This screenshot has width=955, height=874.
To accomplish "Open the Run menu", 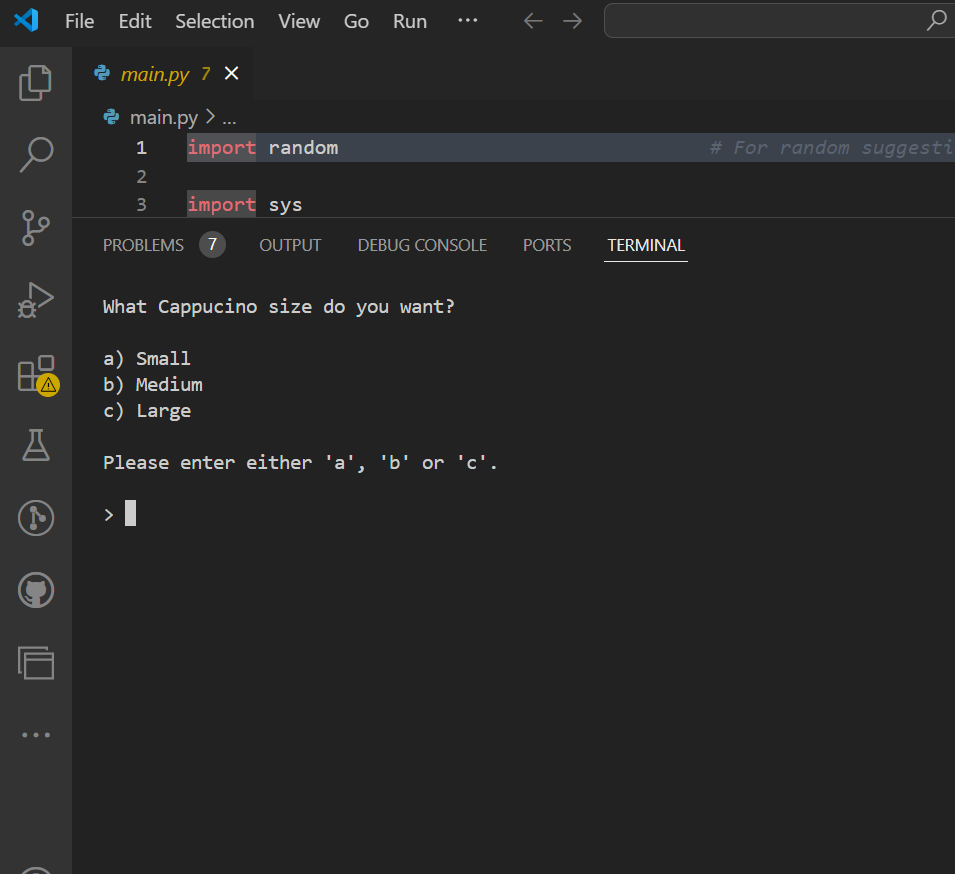I will 410,21.
